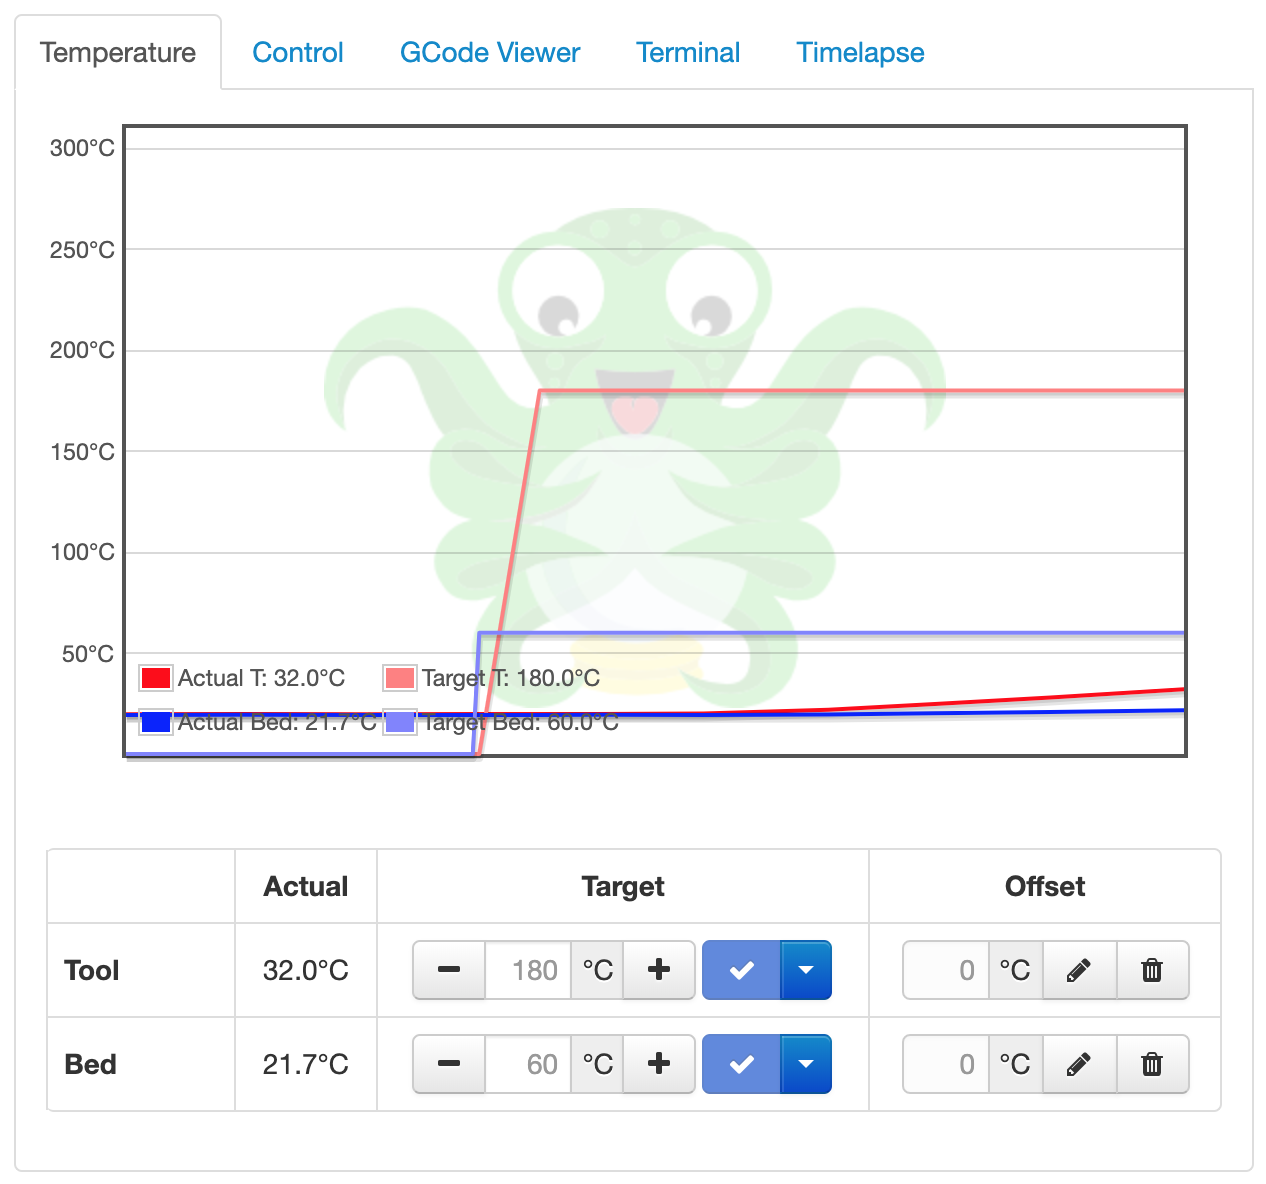
Task: Decrease the Bed target temperature with minus
Action: (449, 1064)
